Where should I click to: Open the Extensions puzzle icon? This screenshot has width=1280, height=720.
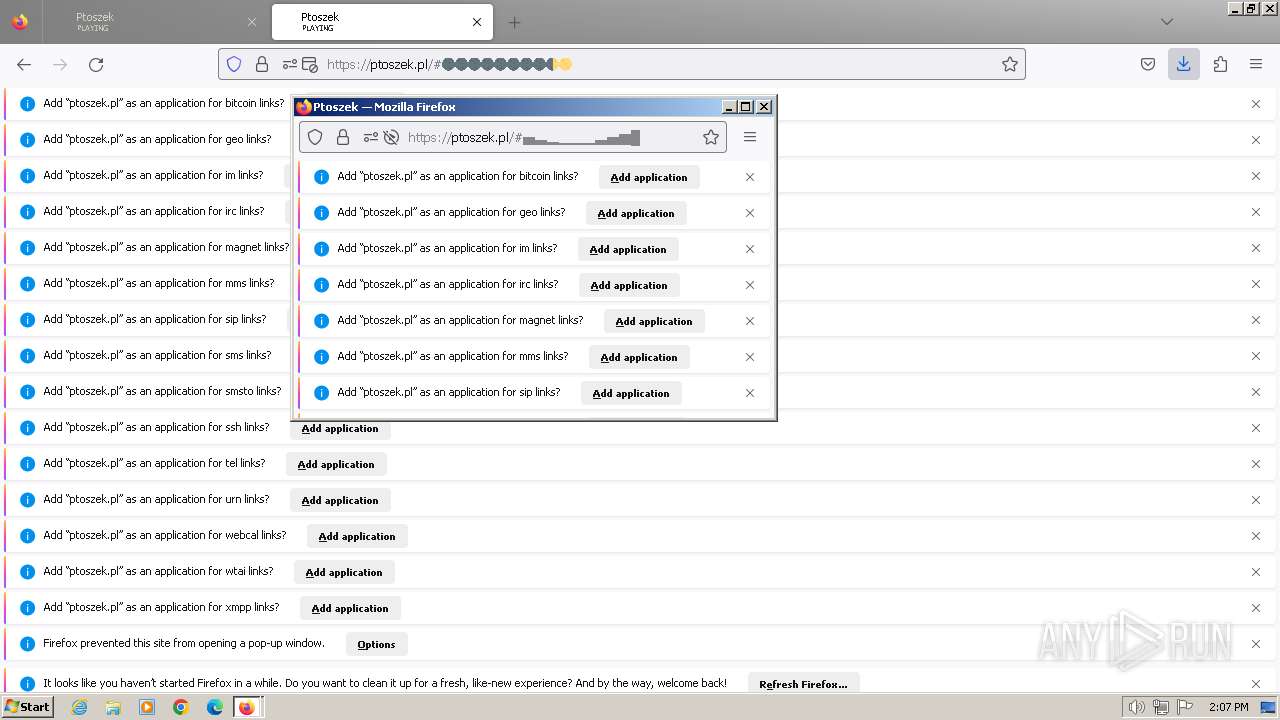point(1220,64)
